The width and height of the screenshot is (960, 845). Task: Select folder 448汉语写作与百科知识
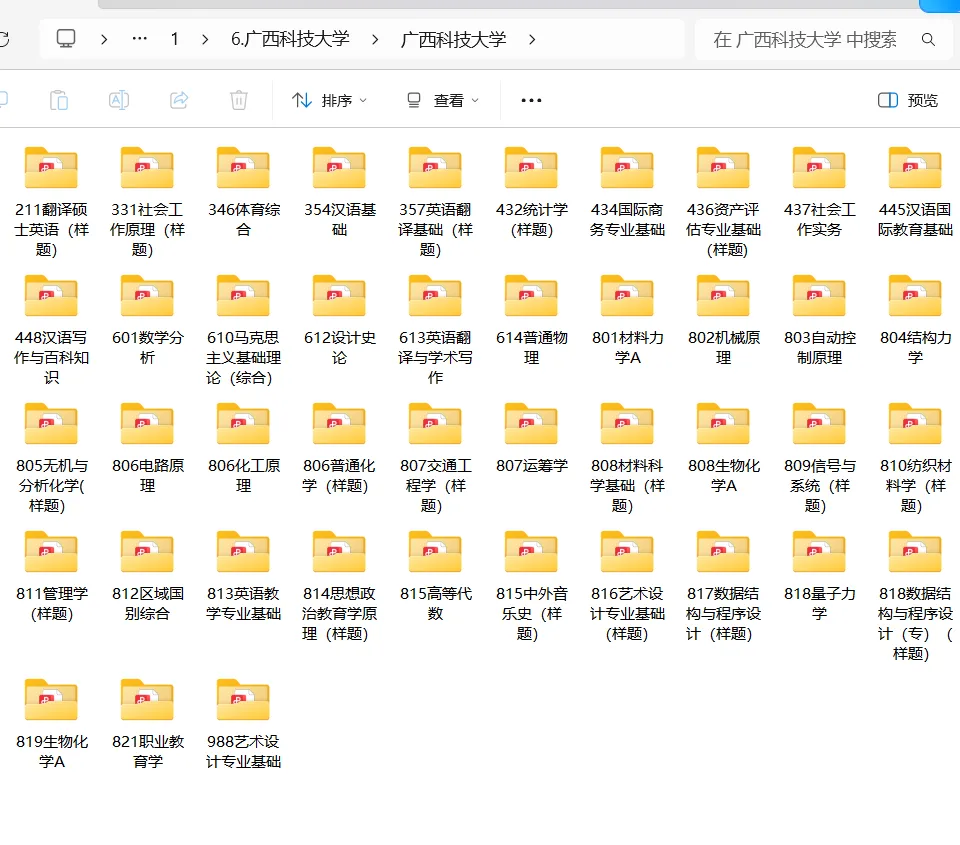click(51, 329)
